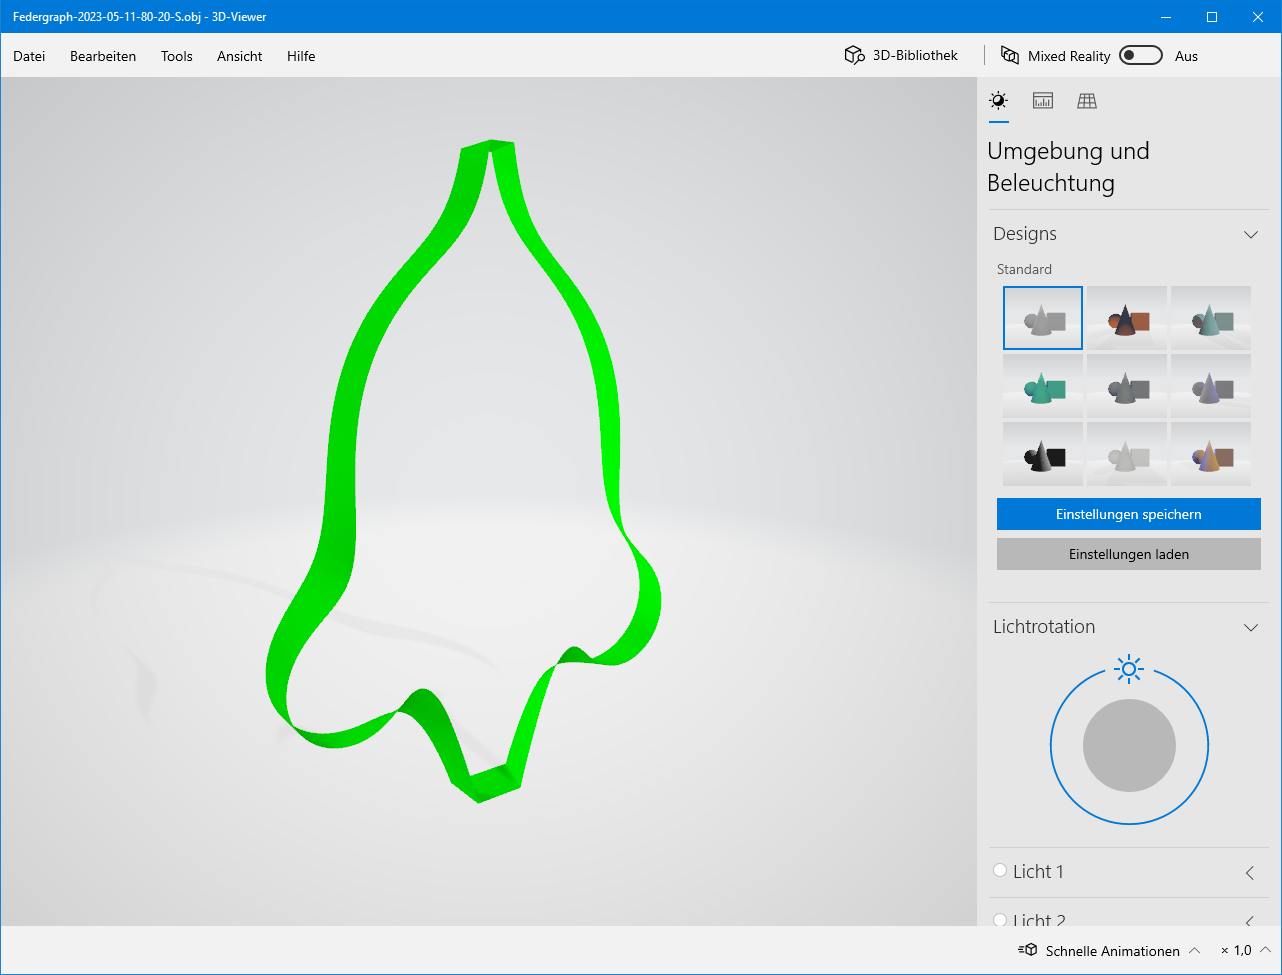Viewport: 1282px width, 975px height.
Task: Click the gray light rotation dial center
Action: tap(1129, 746)
